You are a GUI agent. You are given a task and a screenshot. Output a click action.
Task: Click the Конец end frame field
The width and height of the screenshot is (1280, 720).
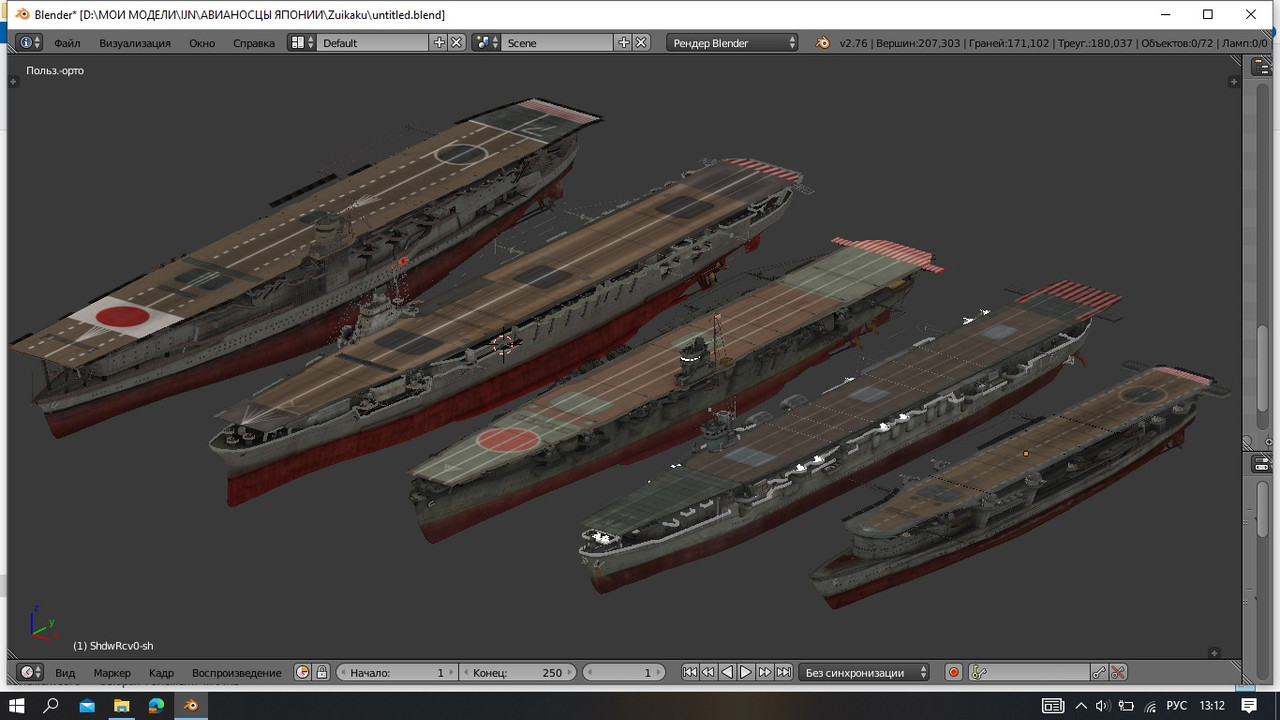518,673
